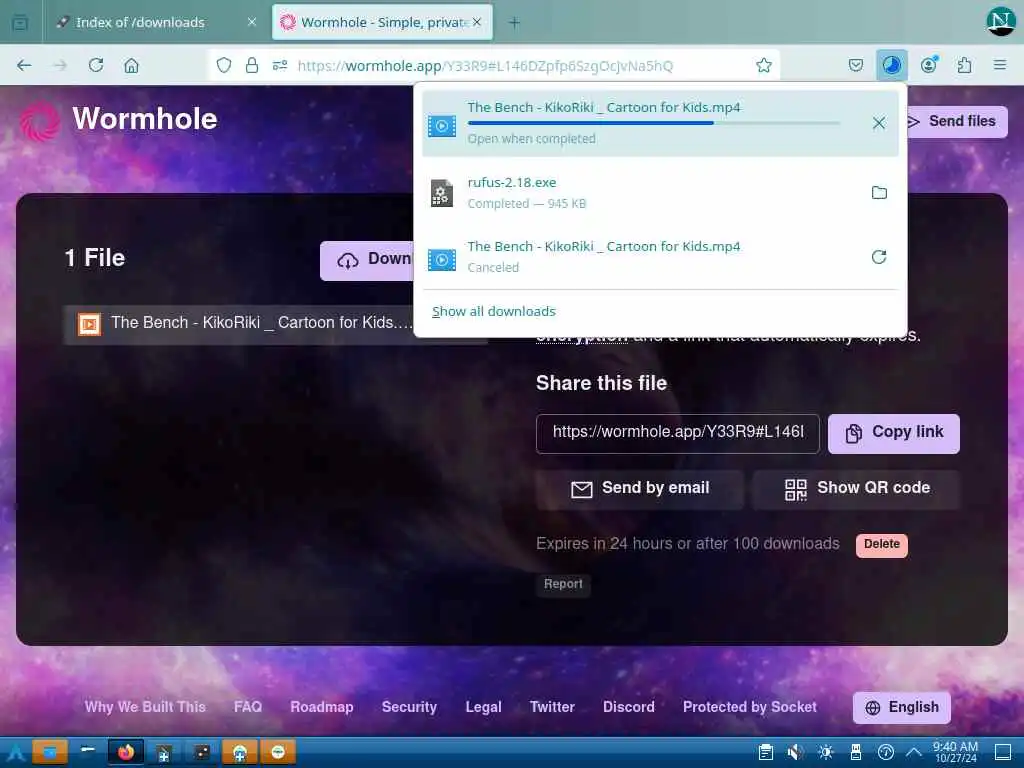This screenshot has width=1024, height=768.
Task: Click the show desktop button in taskbar
Action: click(x=1003, y=752)
